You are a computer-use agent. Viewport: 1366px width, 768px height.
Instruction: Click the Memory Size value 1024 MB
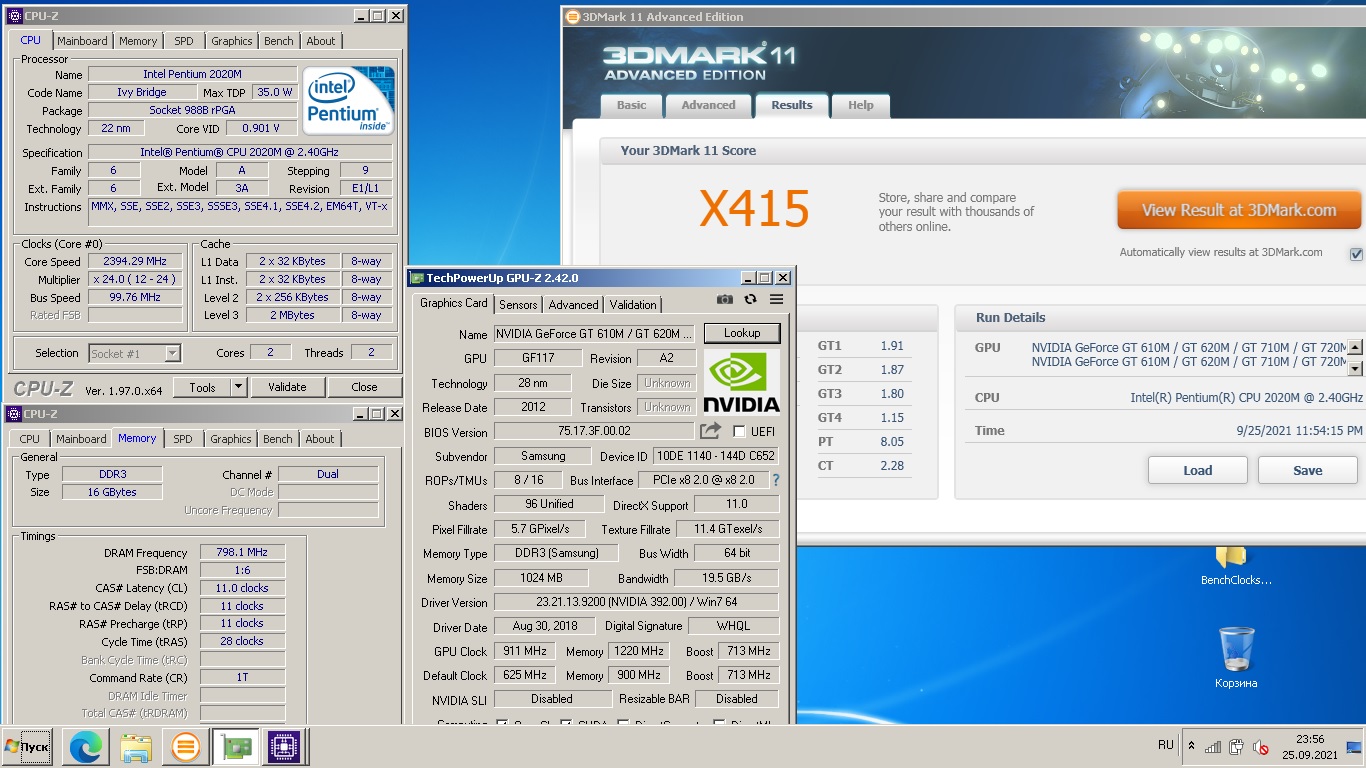541,578
